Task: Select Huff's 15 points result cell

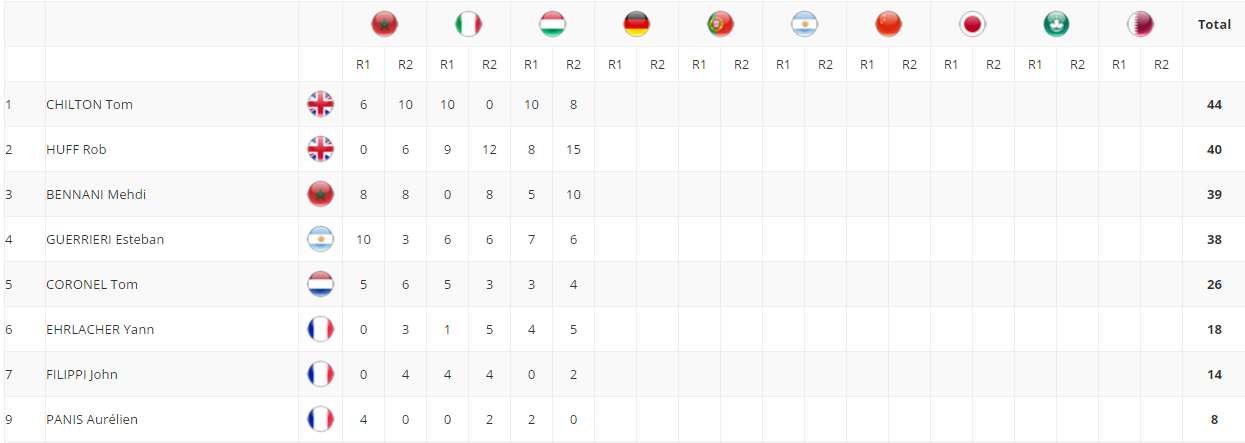Action: pos(573,149)
